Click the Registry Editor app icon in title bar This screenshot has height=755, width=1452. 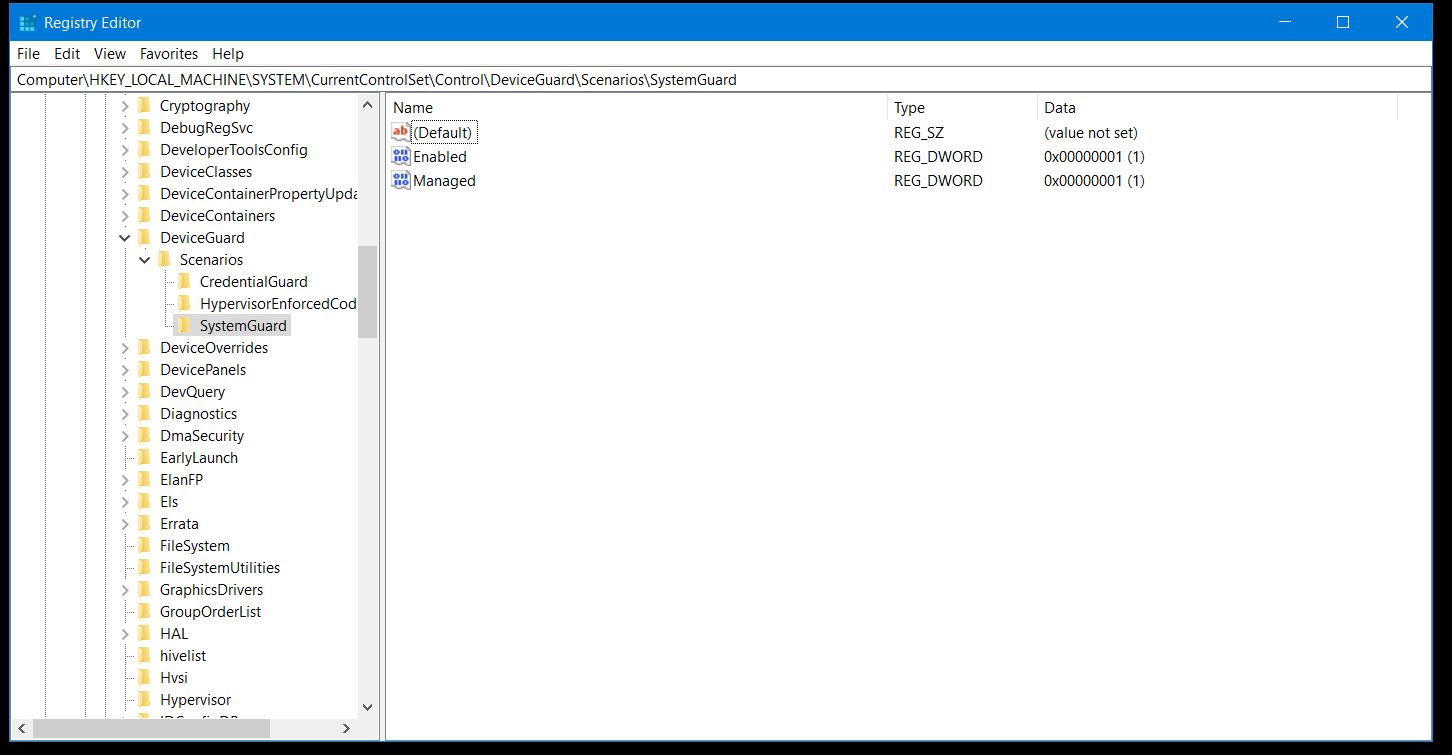point(27,22)
